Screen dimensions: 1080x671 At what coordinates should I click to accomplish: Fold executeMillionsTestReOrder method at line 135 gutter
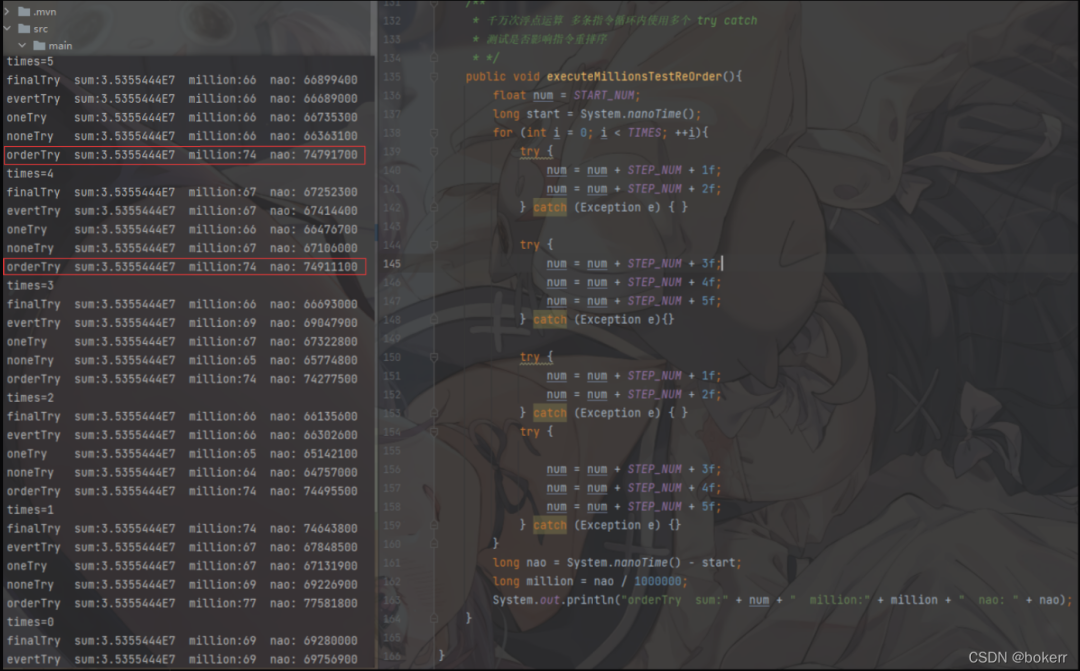click(434, 76)
